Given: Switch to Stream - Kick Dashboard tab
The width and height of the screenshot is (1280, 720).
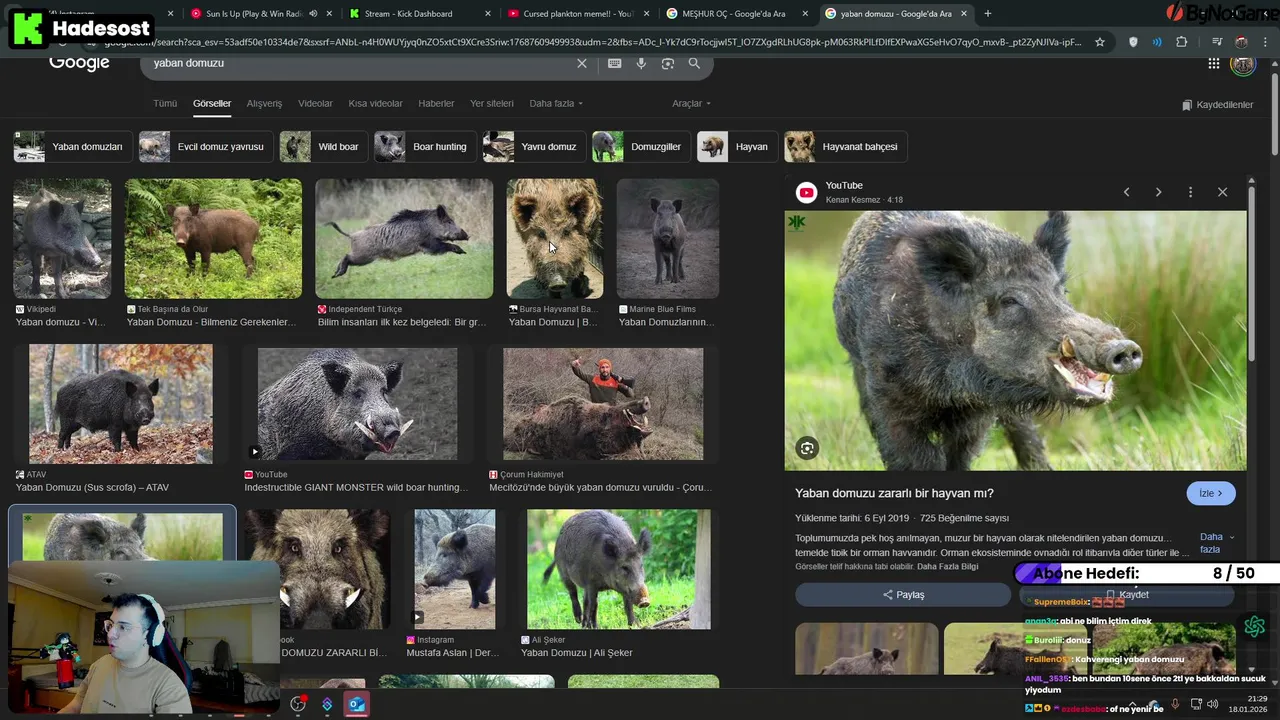Looking at the screenshot, I should click(x=420, y=14).
